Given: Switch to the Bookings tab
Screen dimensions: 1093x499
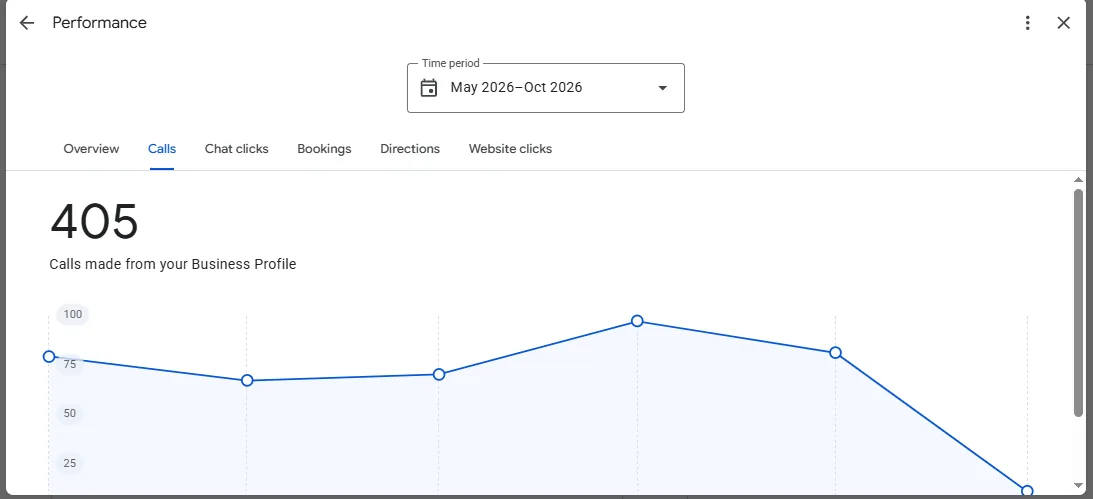Looking at the screenshot, I should click(324, 148).
